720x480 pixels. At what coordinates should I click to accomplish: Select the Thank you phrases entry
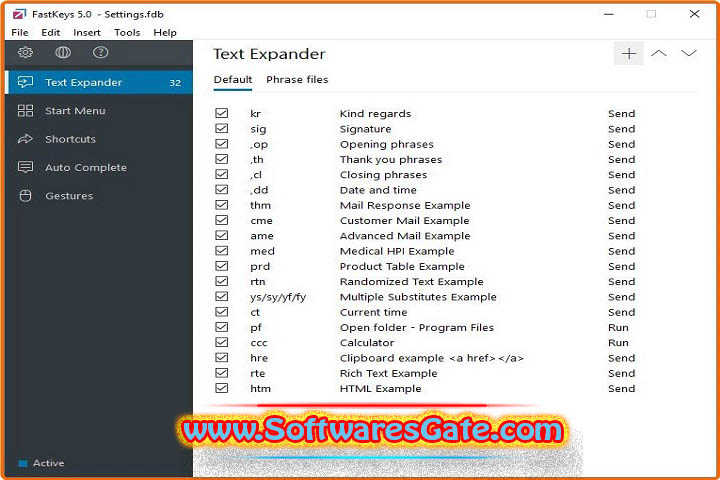391,159
